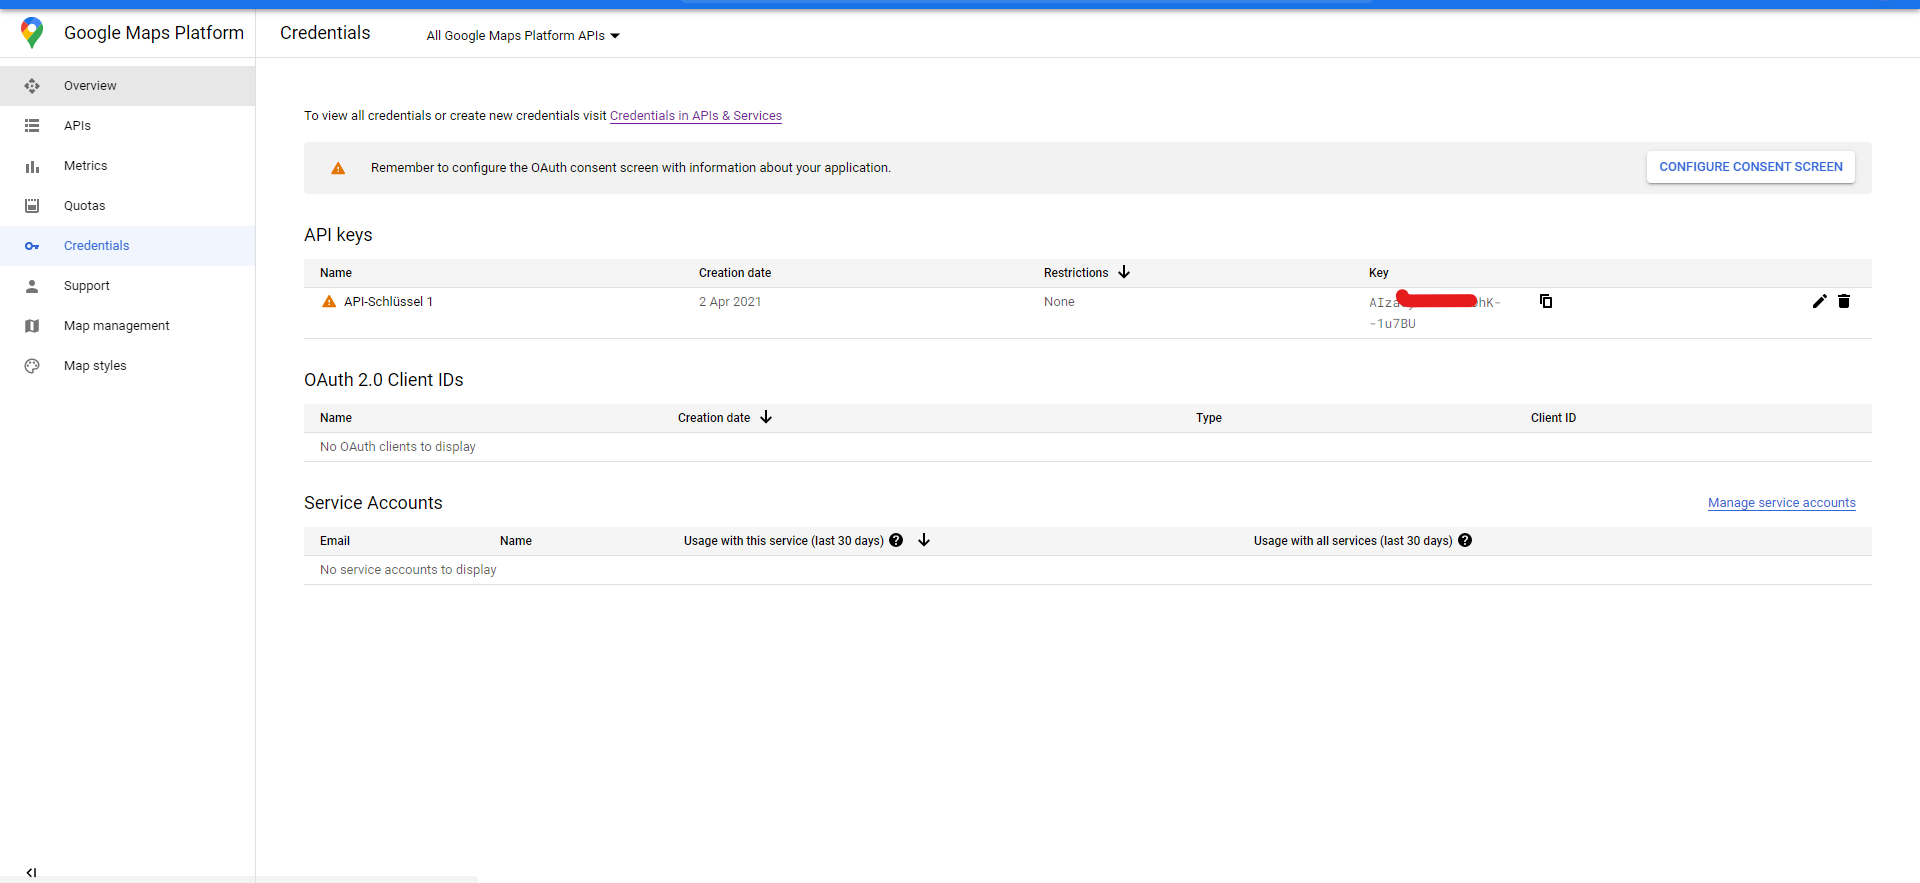Viewport: 1920px width, 883px height.
Task: Click the Support person icon
Action: tap(32, 286)
